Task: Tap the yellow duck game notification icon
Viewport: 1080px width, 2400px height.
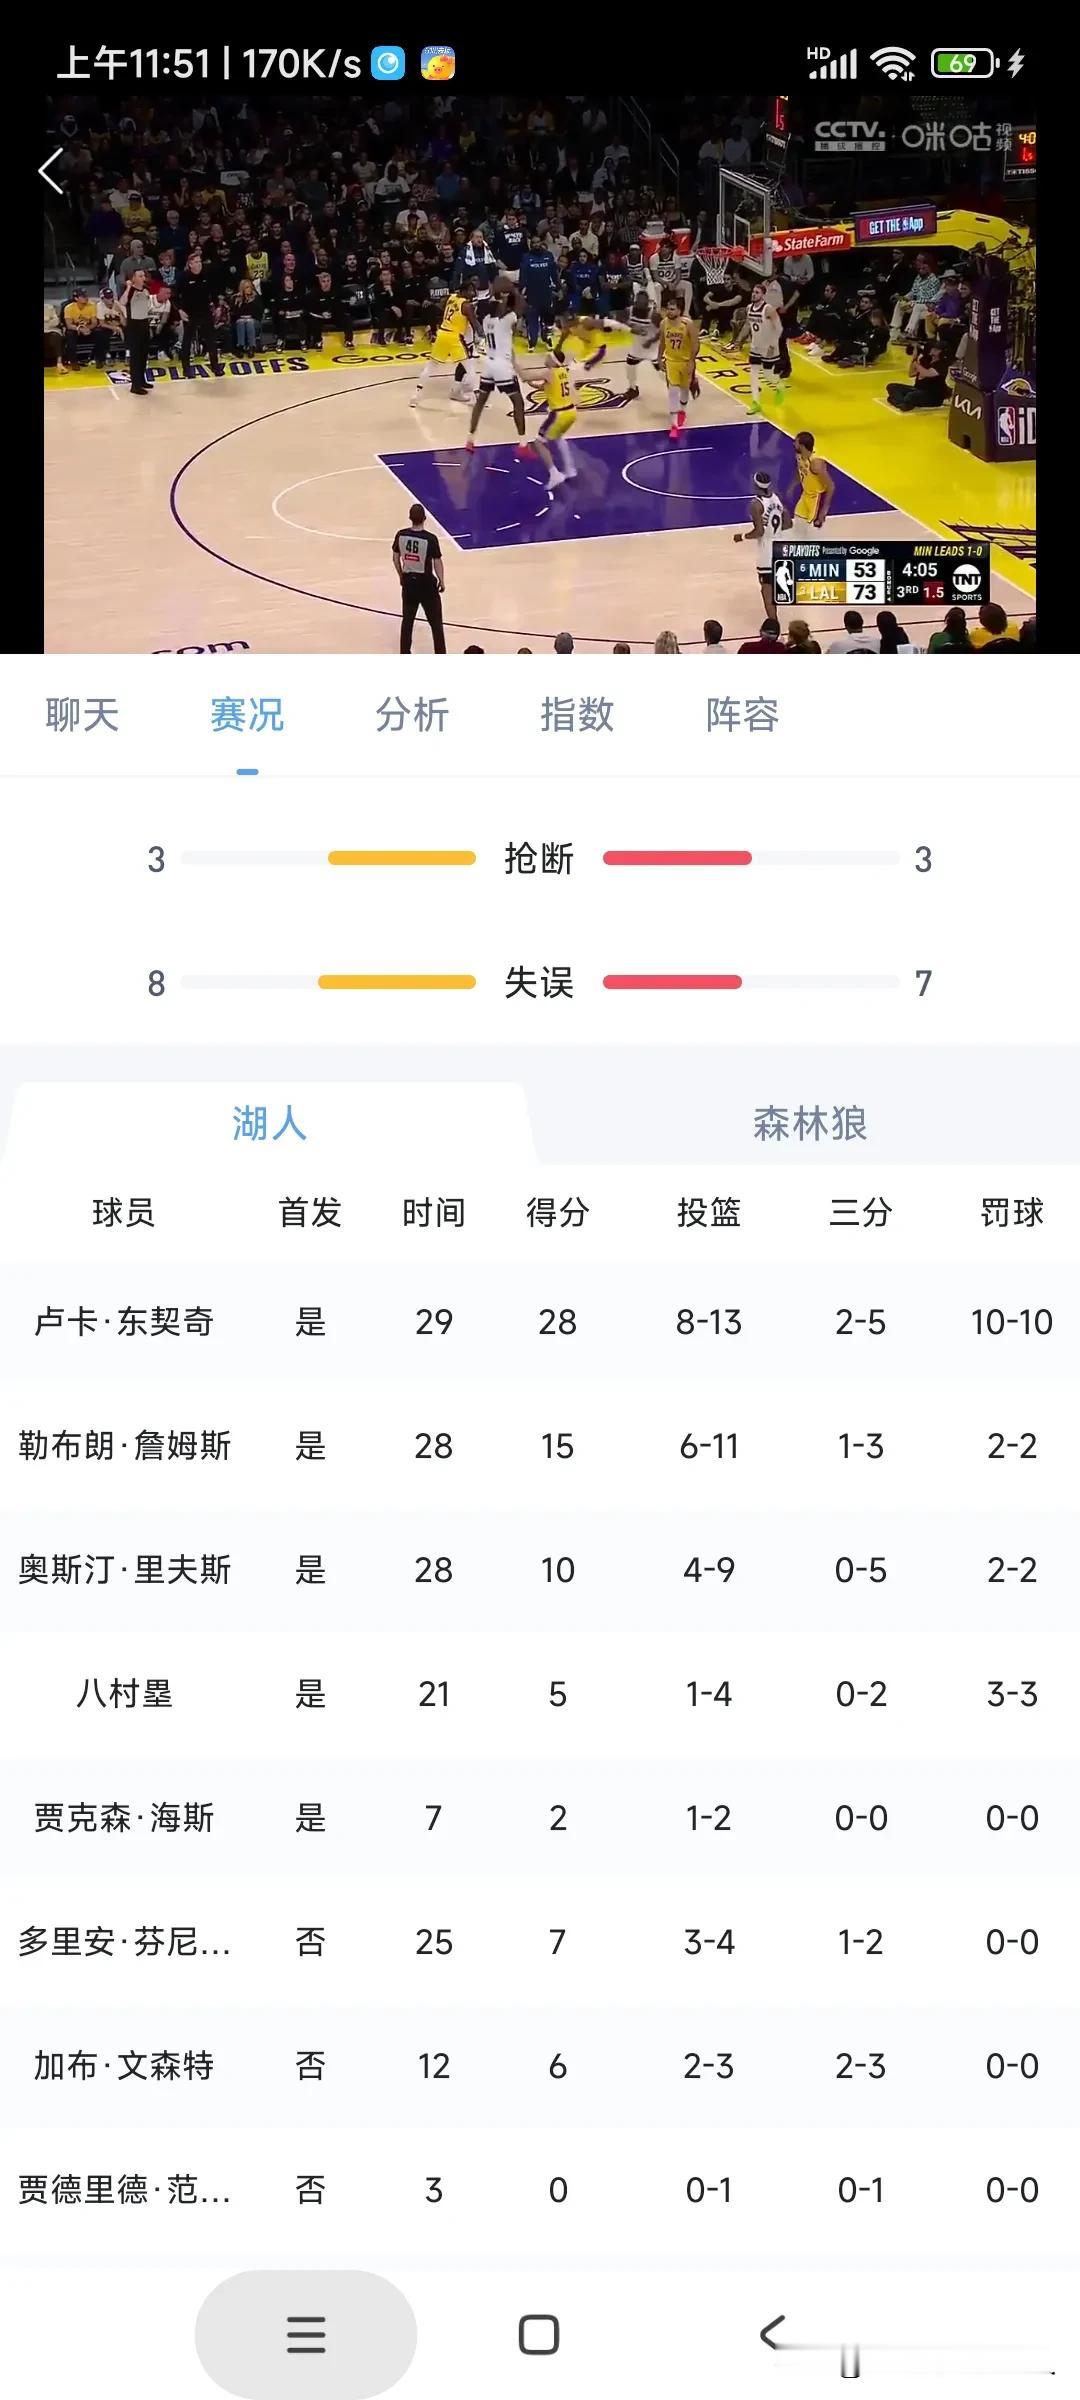Action: 438,64
